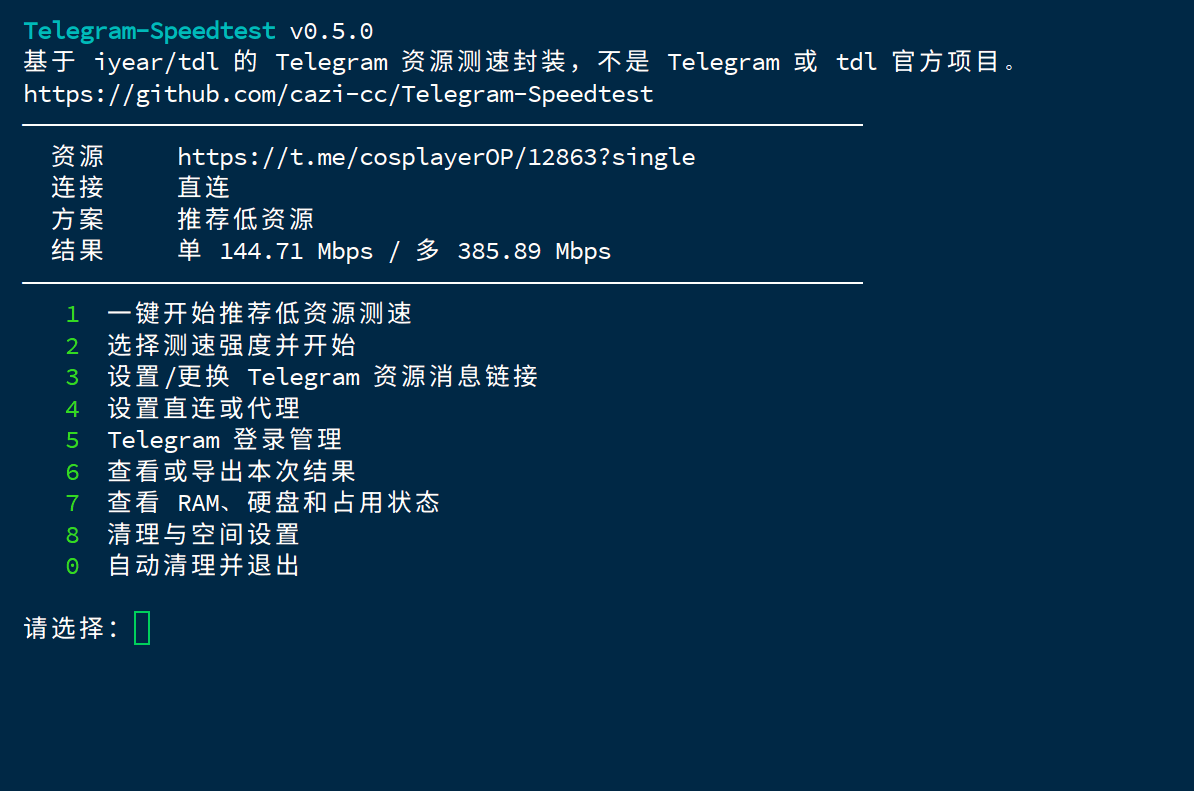Click the 385.89 Mbps multi-thread result
This screenshot has width=1194, height=791.
coord(534,251)
